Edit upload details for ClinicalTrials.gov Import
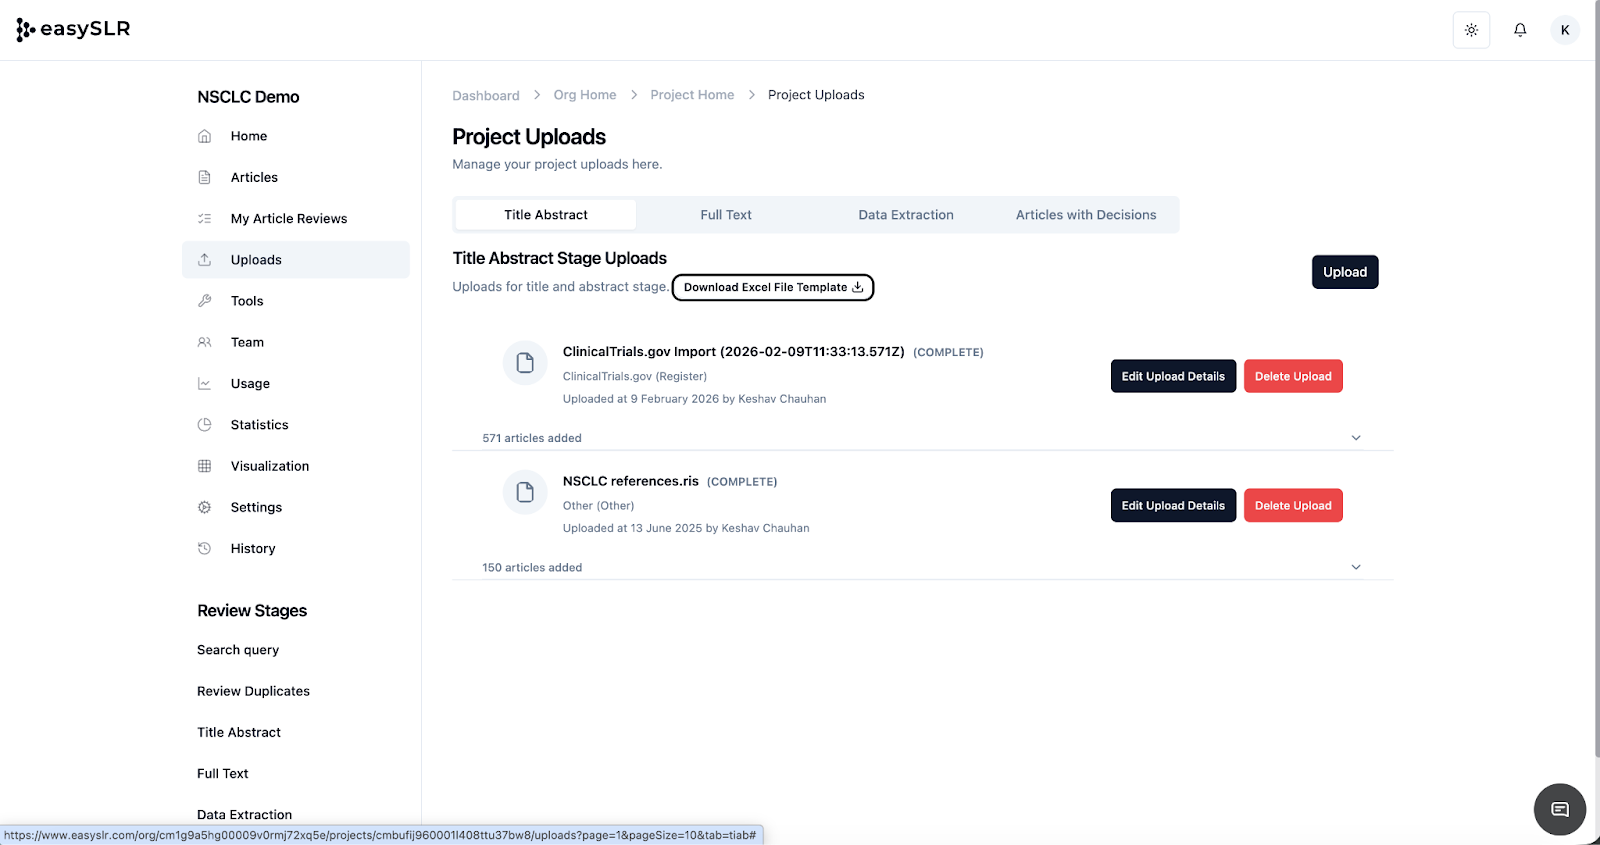Viewport: 1600px width, 845px height. pos(1172,377)
